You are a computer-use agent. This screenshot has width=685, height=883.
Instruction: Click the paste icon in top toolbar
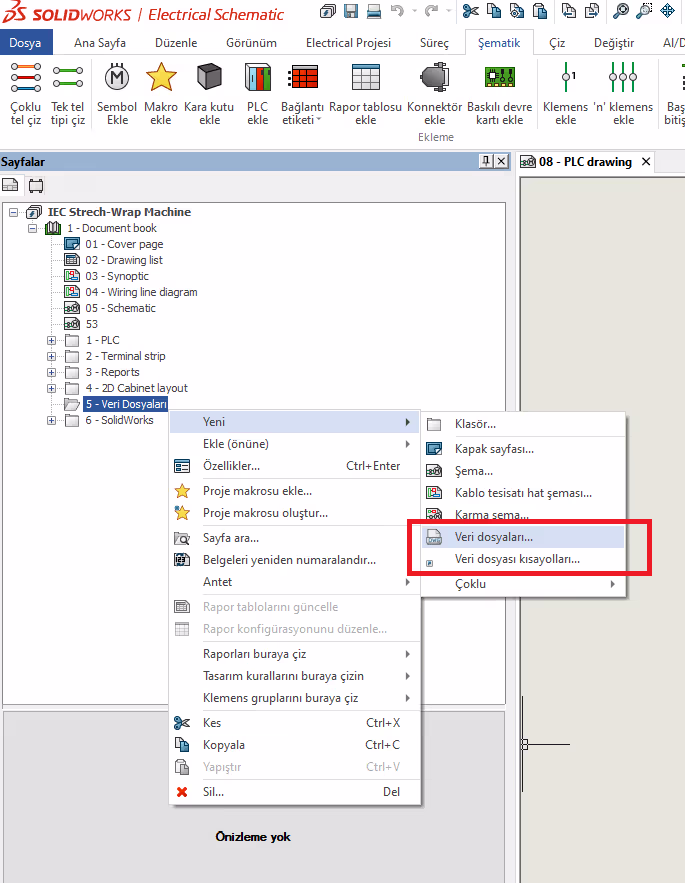(x=540, y=11)
